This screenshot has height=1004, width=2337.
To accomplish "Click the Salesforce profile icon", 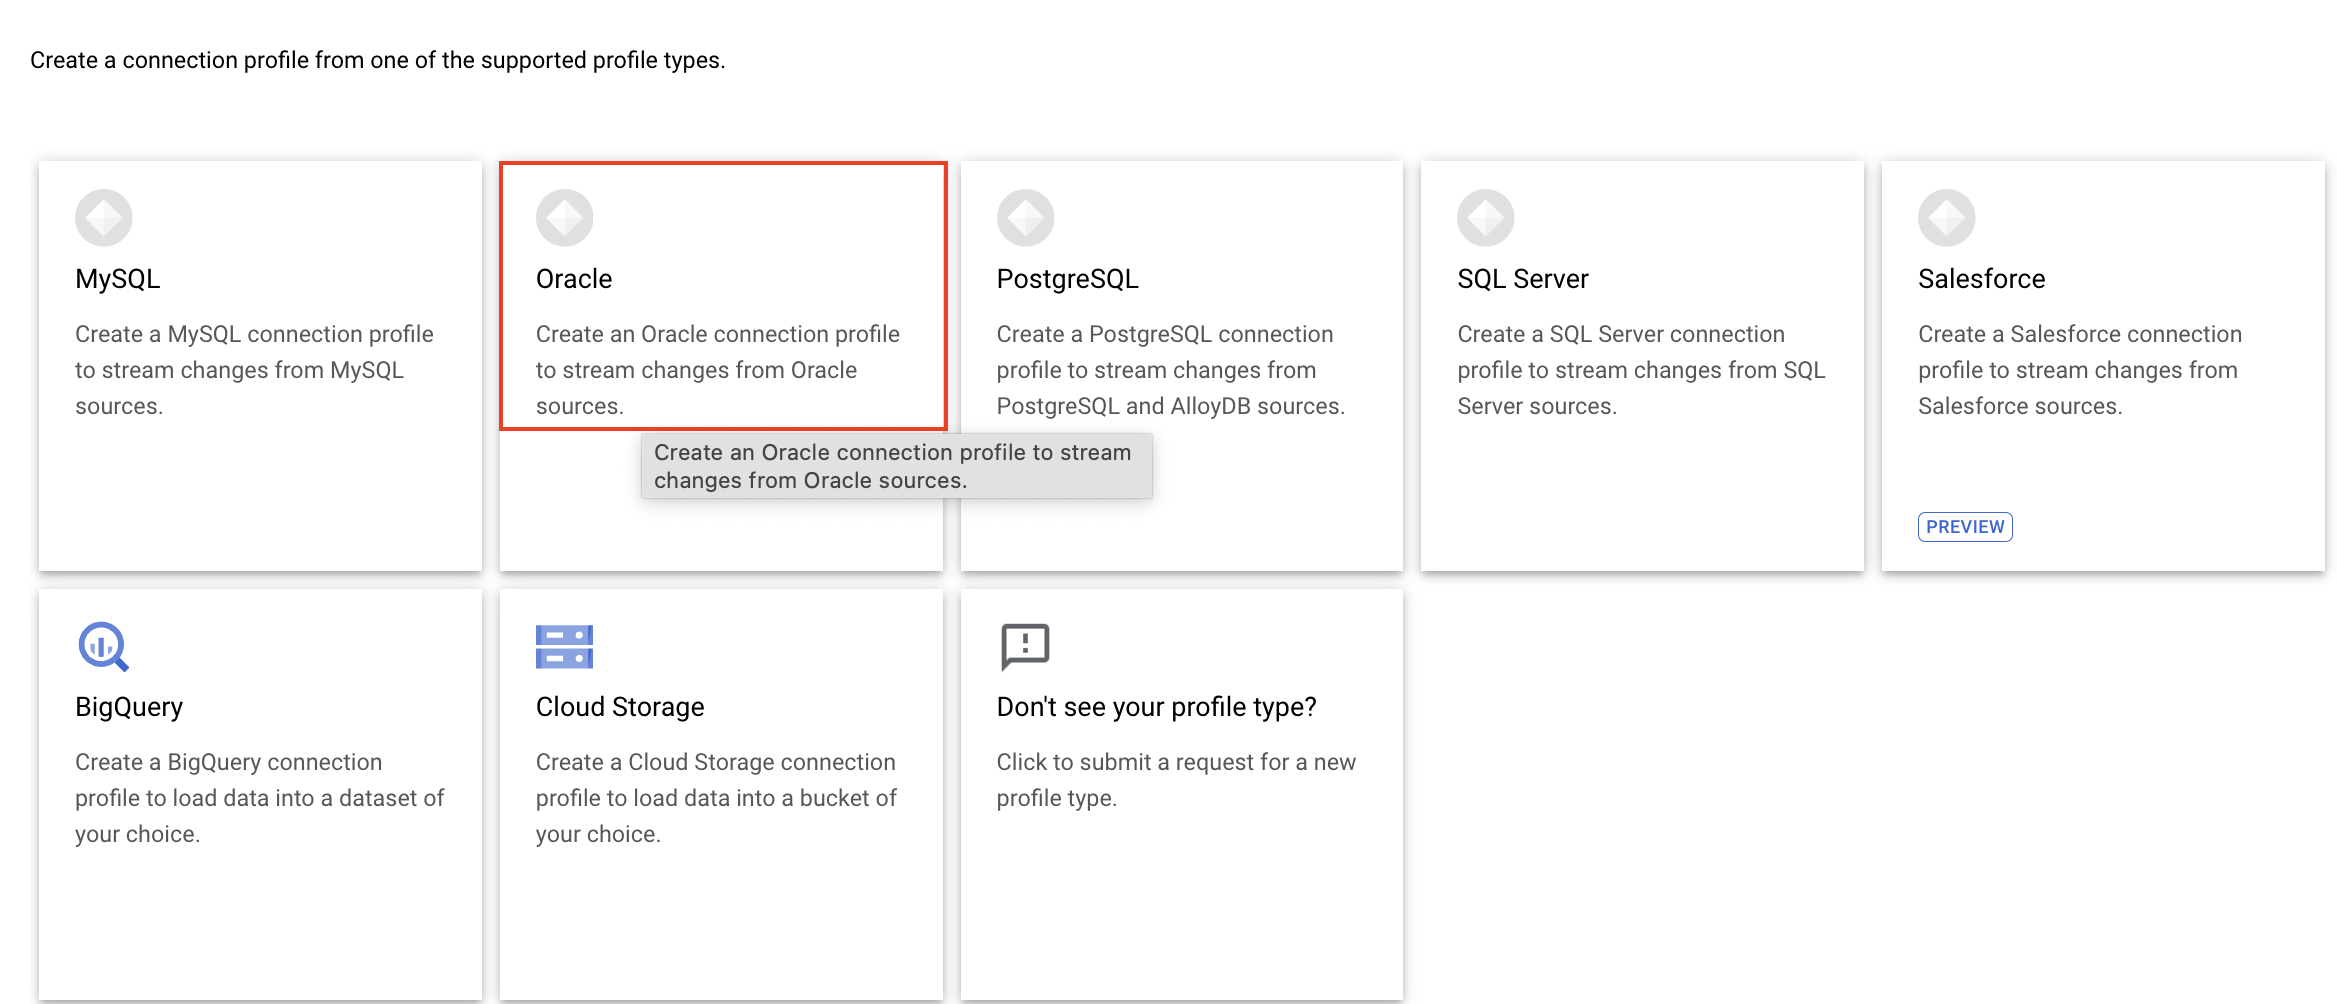I will click(1946, 217).
